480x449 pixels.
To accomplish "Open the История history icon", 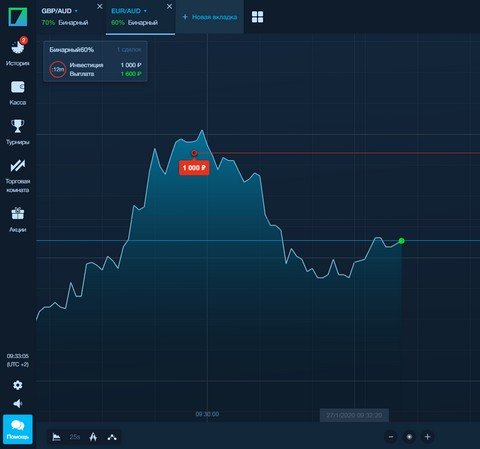I will pos(18,47).
